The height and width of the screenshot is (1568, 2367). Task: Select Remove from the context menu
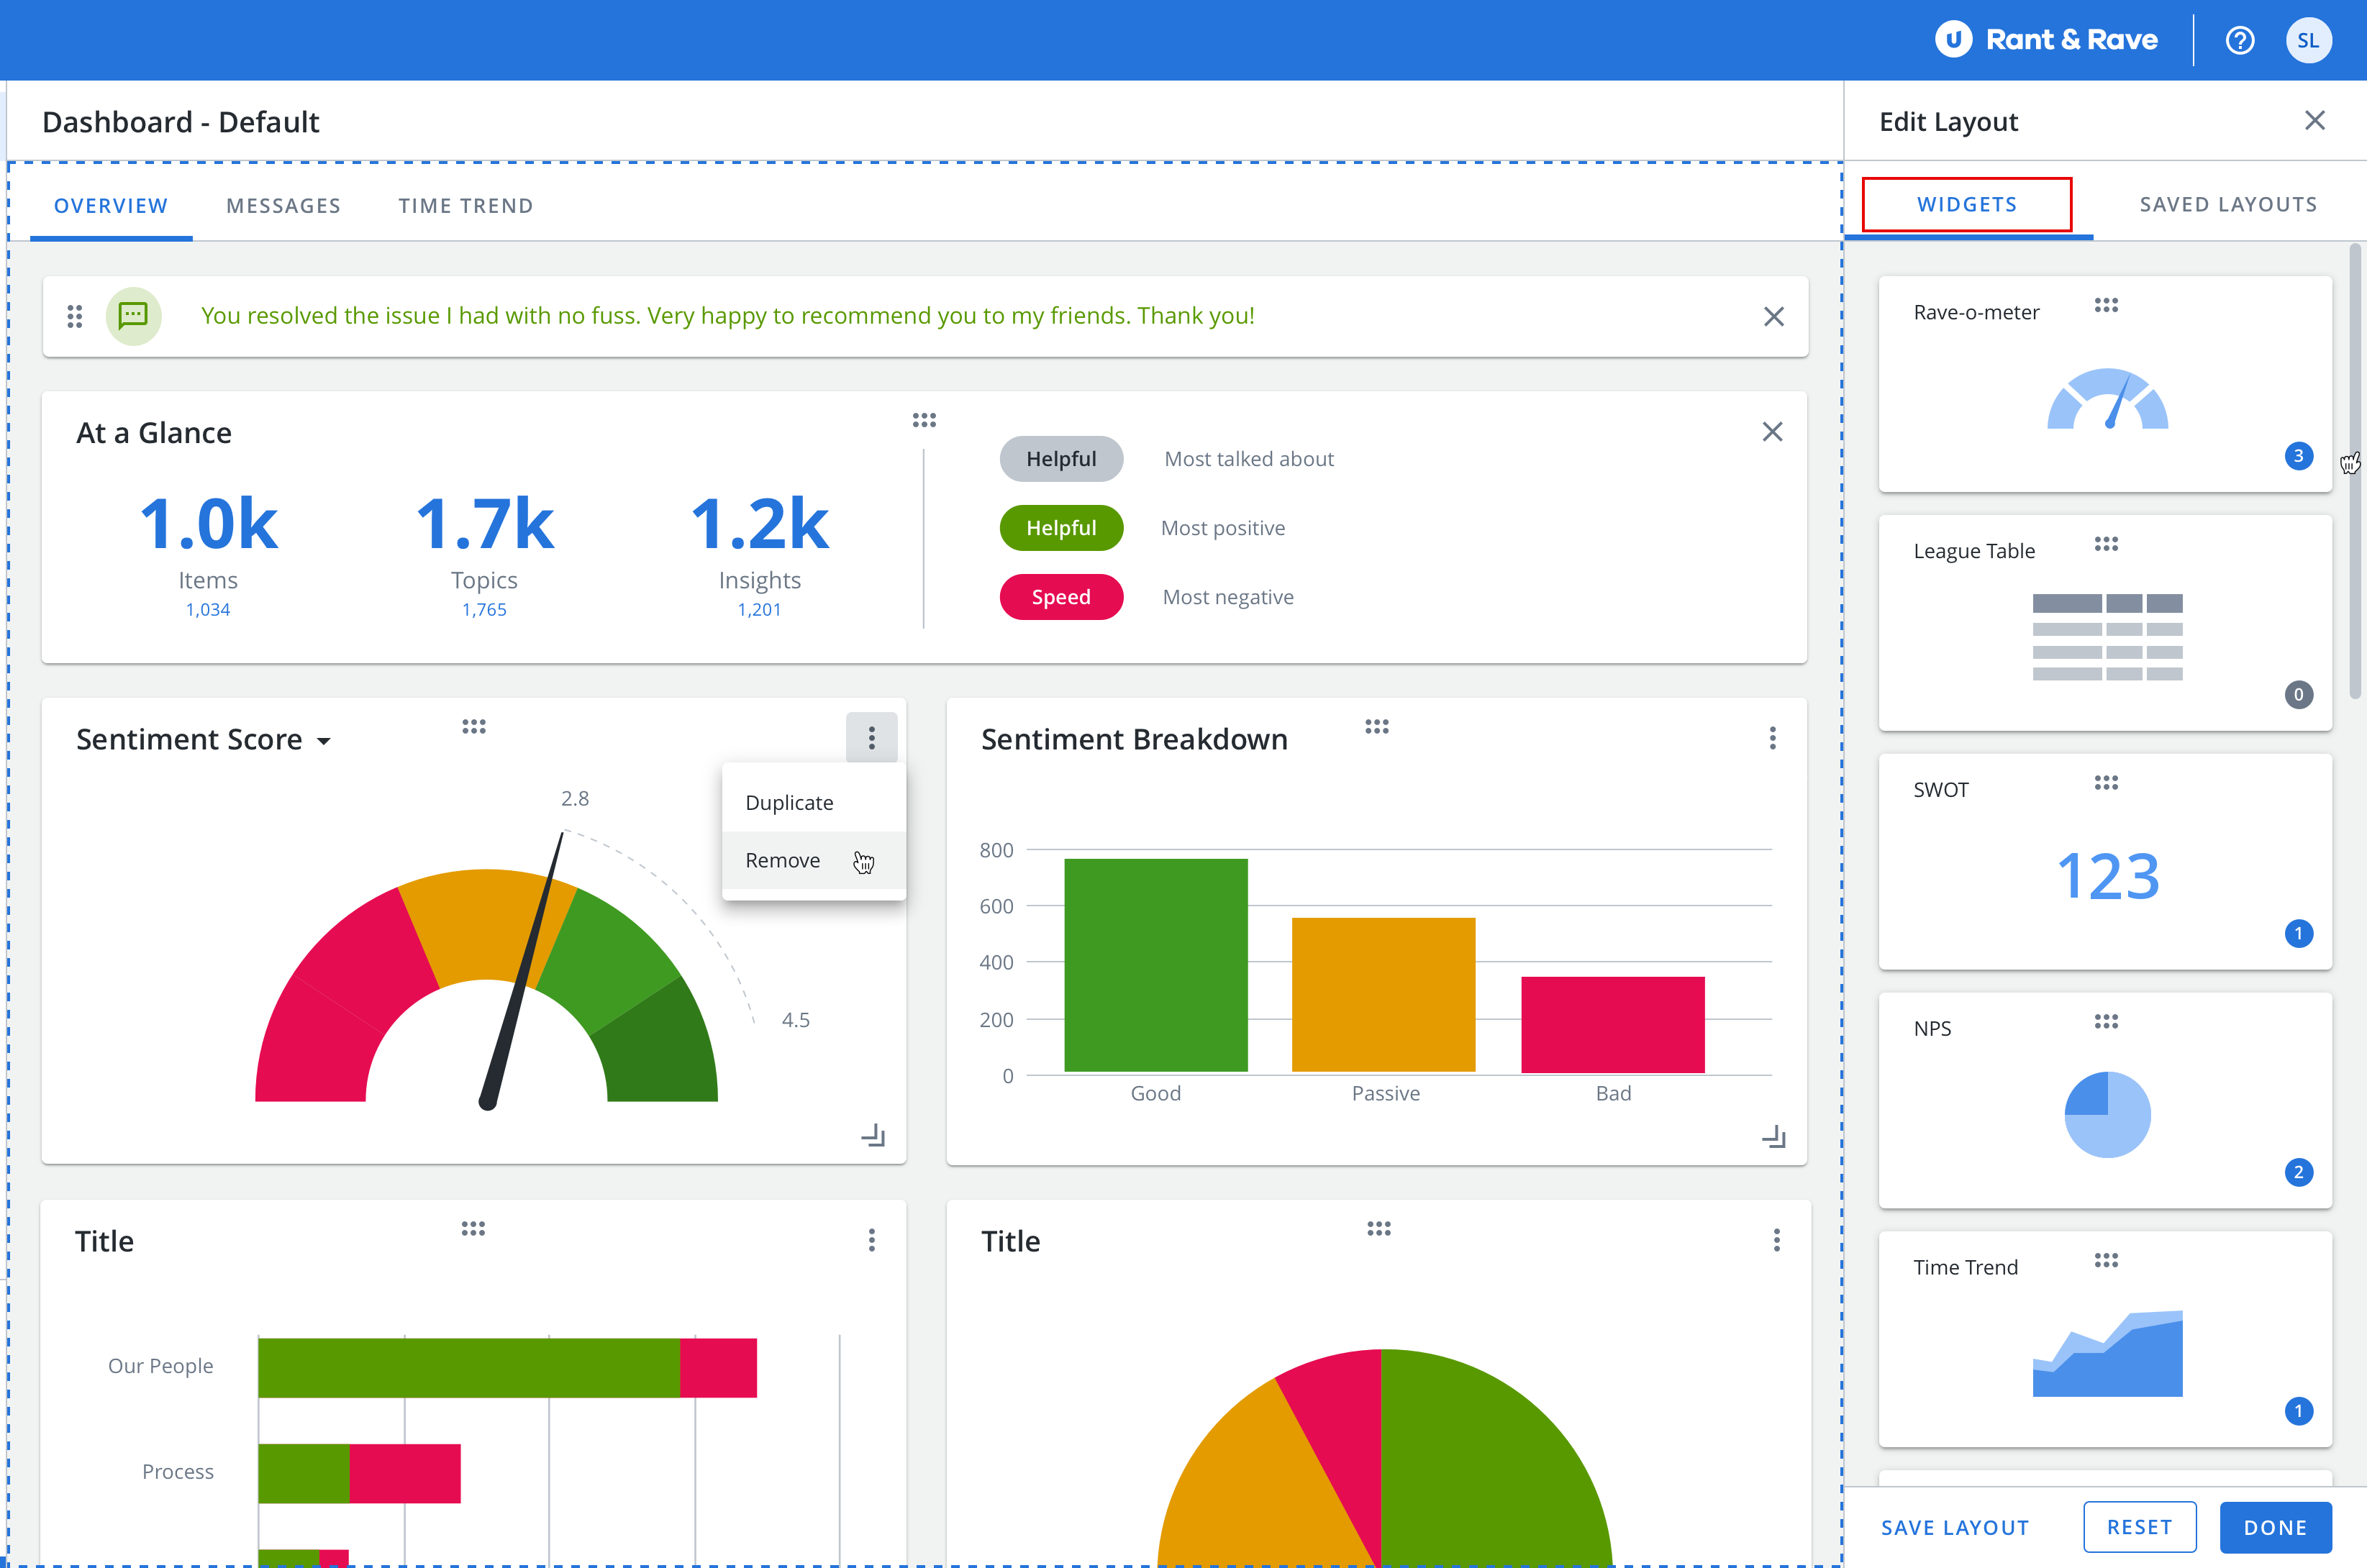click(783, 860)
